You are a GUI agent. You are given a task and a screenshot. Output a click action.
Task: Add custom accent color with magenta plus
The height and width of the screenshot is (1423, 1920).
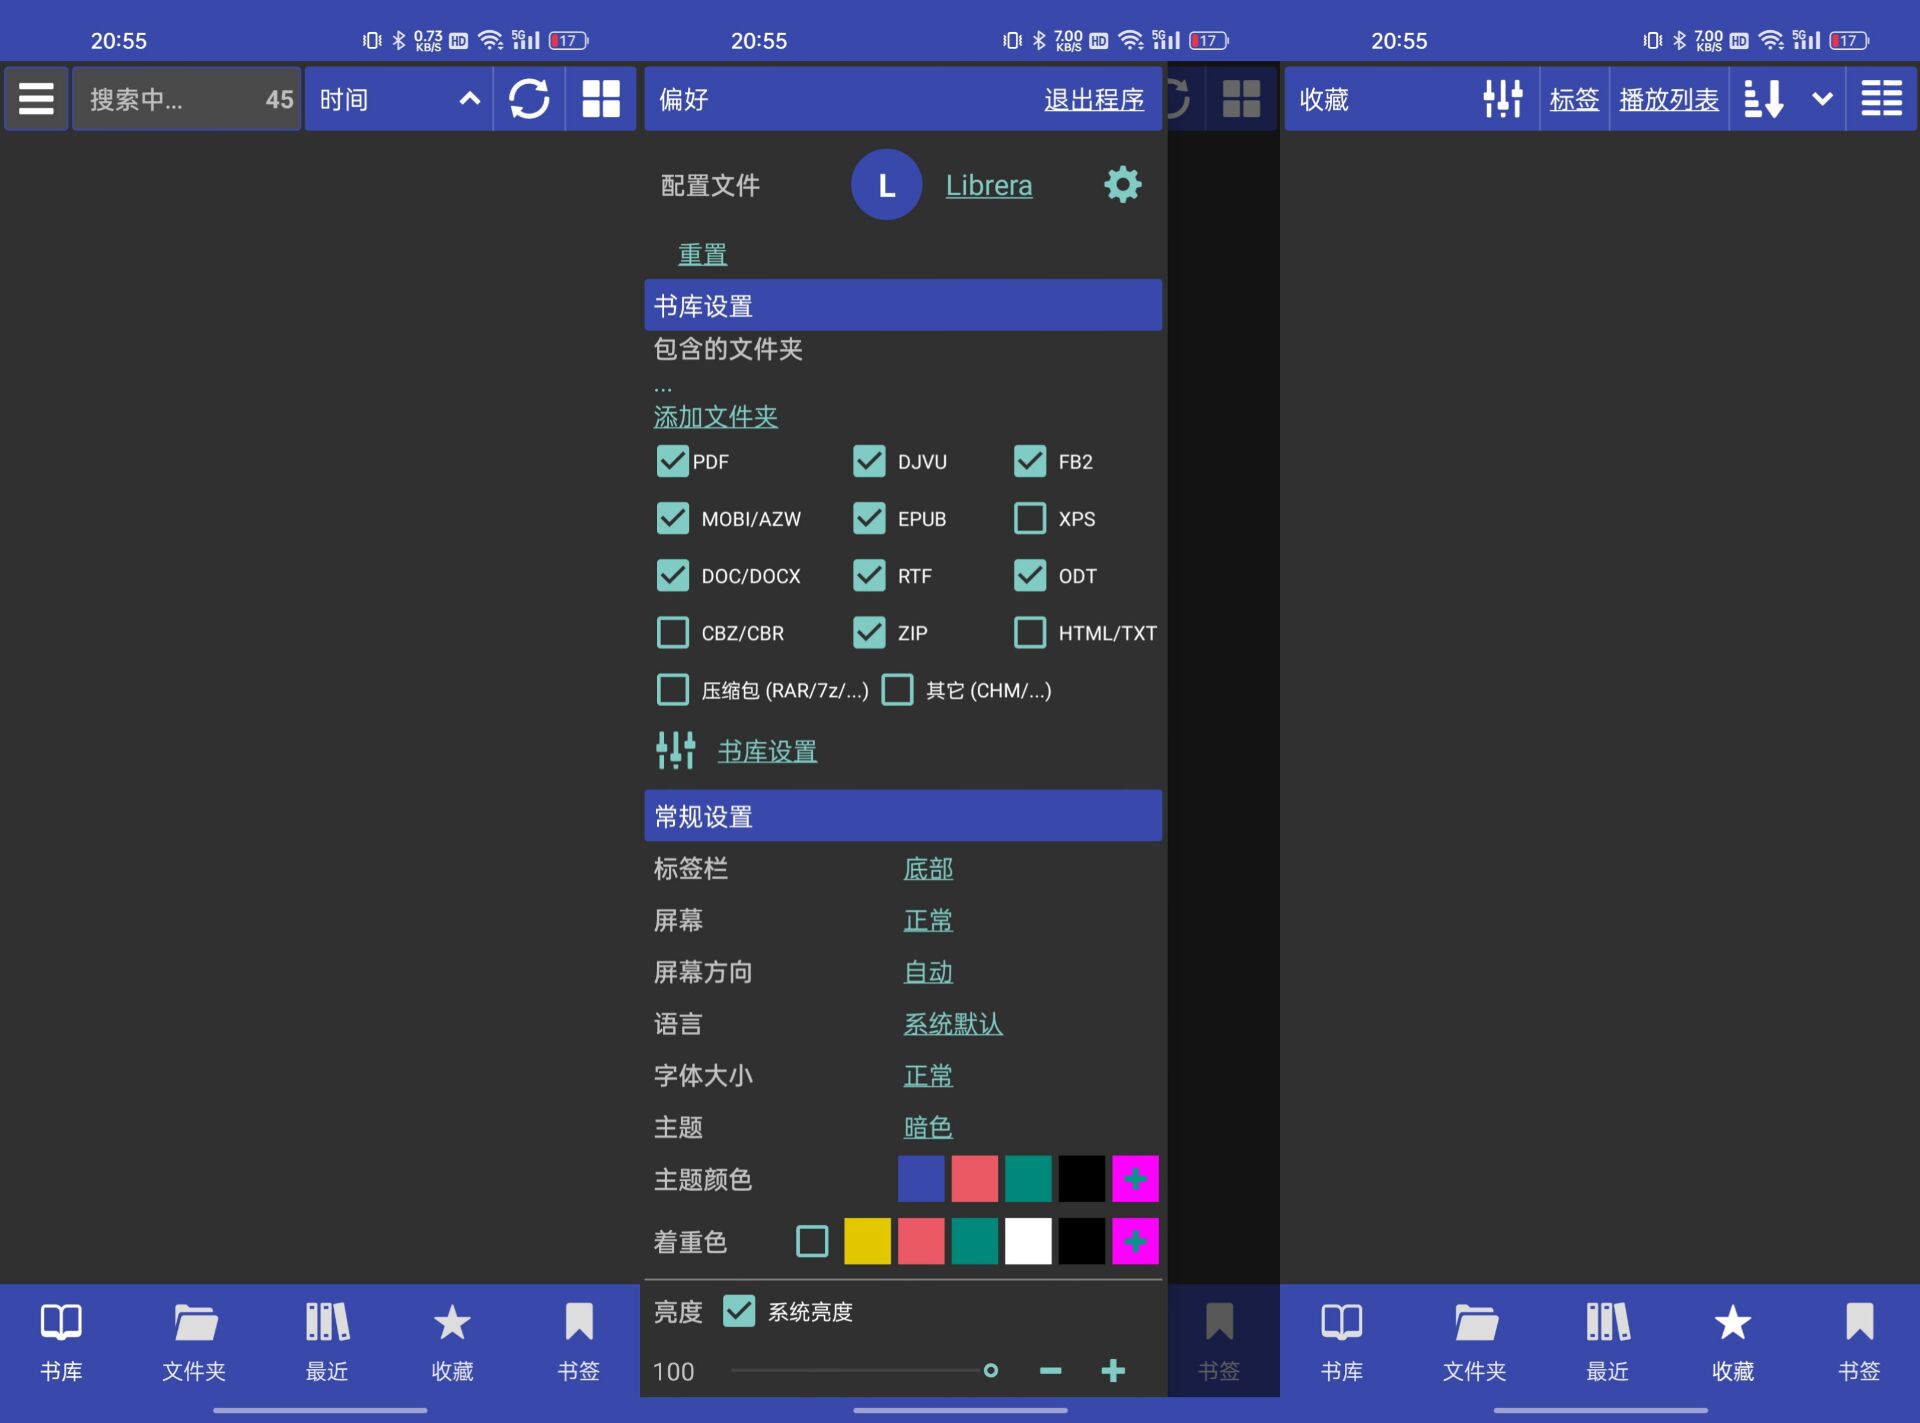coord(1135,1241)
